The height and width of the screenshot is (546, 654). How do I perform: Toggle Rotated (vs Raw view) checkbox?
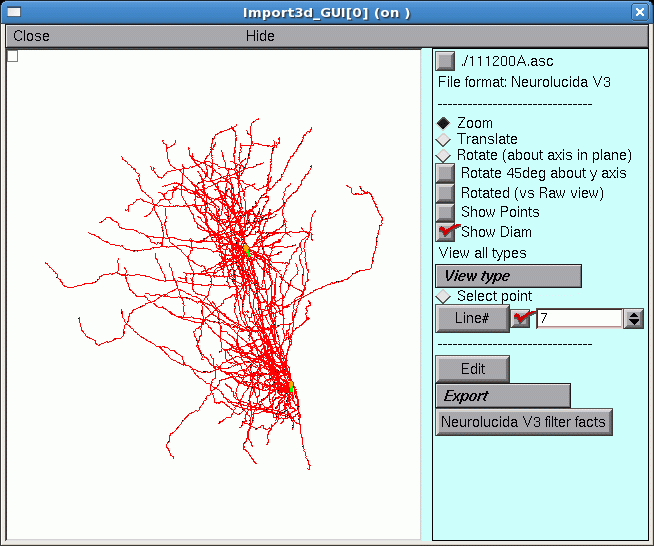[x=446, y=193]
